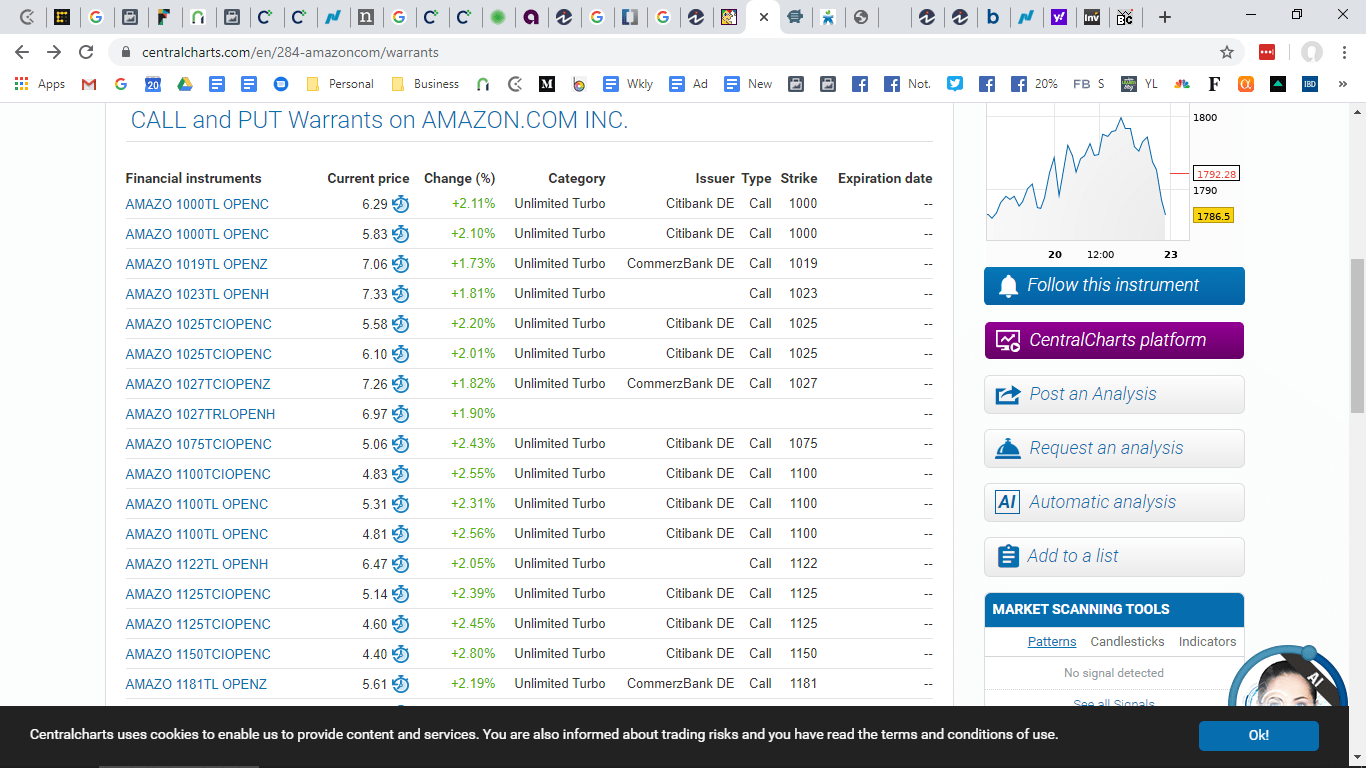Click the Financial instruments column header
This screenshot has width=1366, height=768.
[193, 178]
